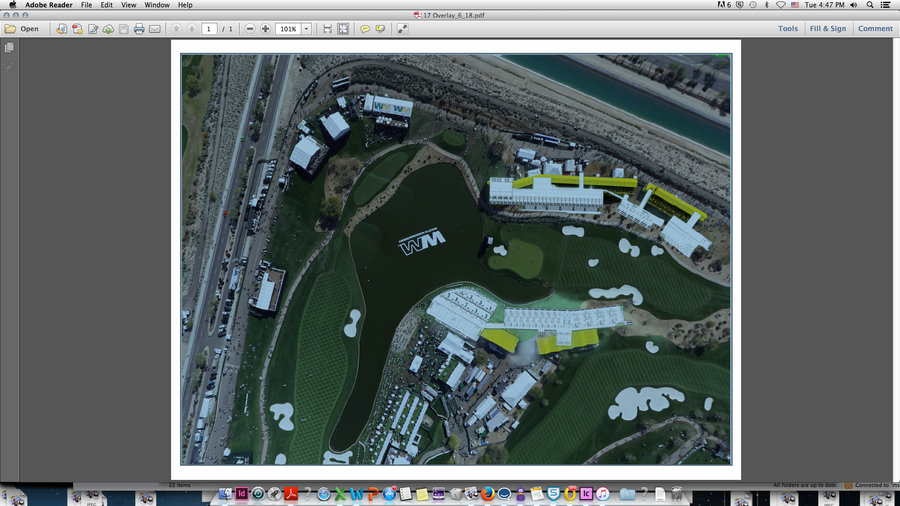Open the zoom percentage dropdown arrow
The height and width of the screenshot is (506, 900).
tap(306, 29)
